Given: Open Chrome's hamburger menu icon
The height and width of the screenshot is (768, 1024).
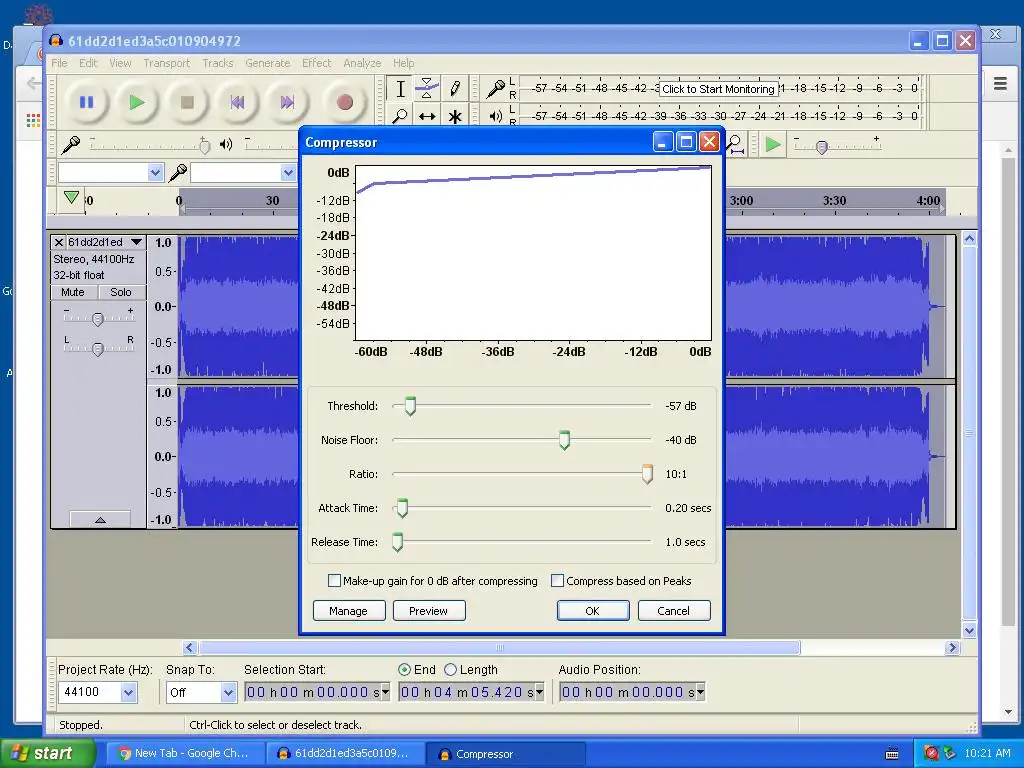Looking at the screenshot, I should coord(1000,84).
